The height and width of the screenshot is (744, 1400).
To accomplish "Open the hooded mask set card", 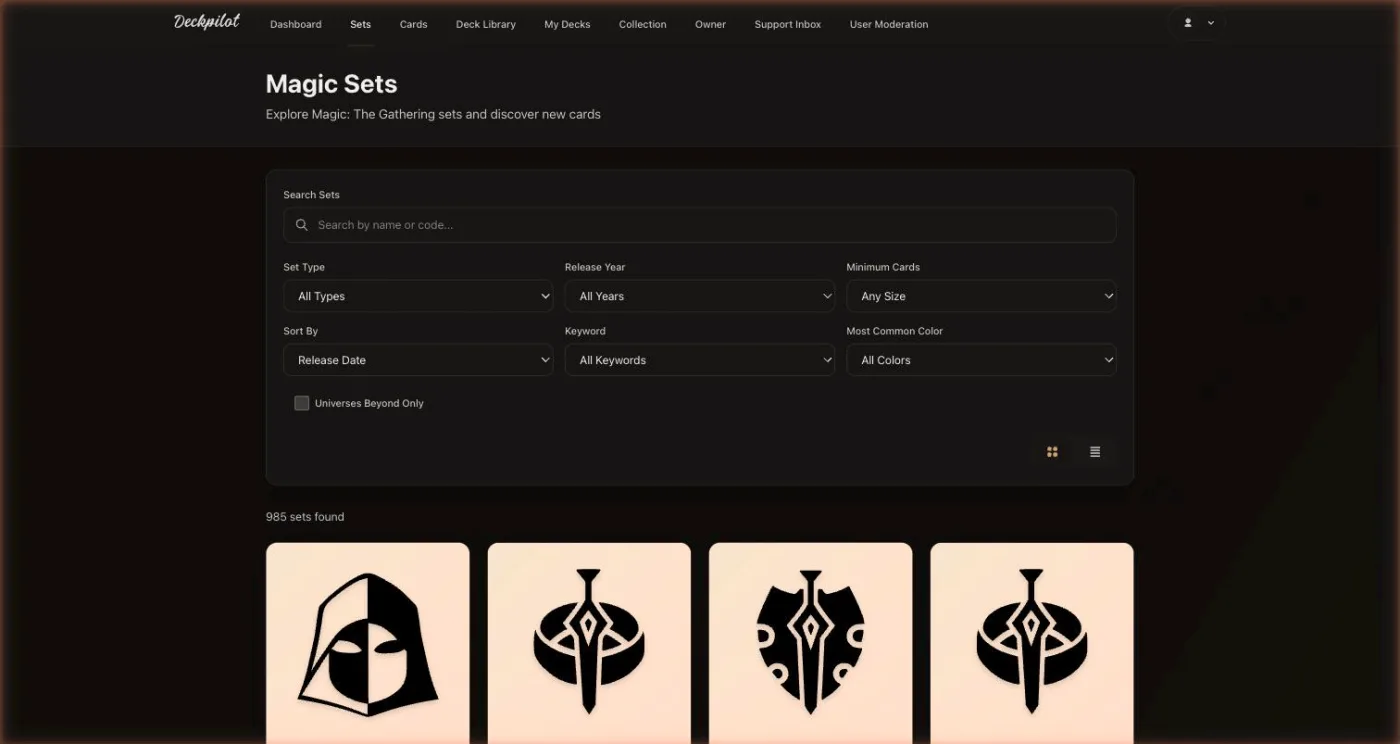I will pyautogui.click(x=368, y=643).
